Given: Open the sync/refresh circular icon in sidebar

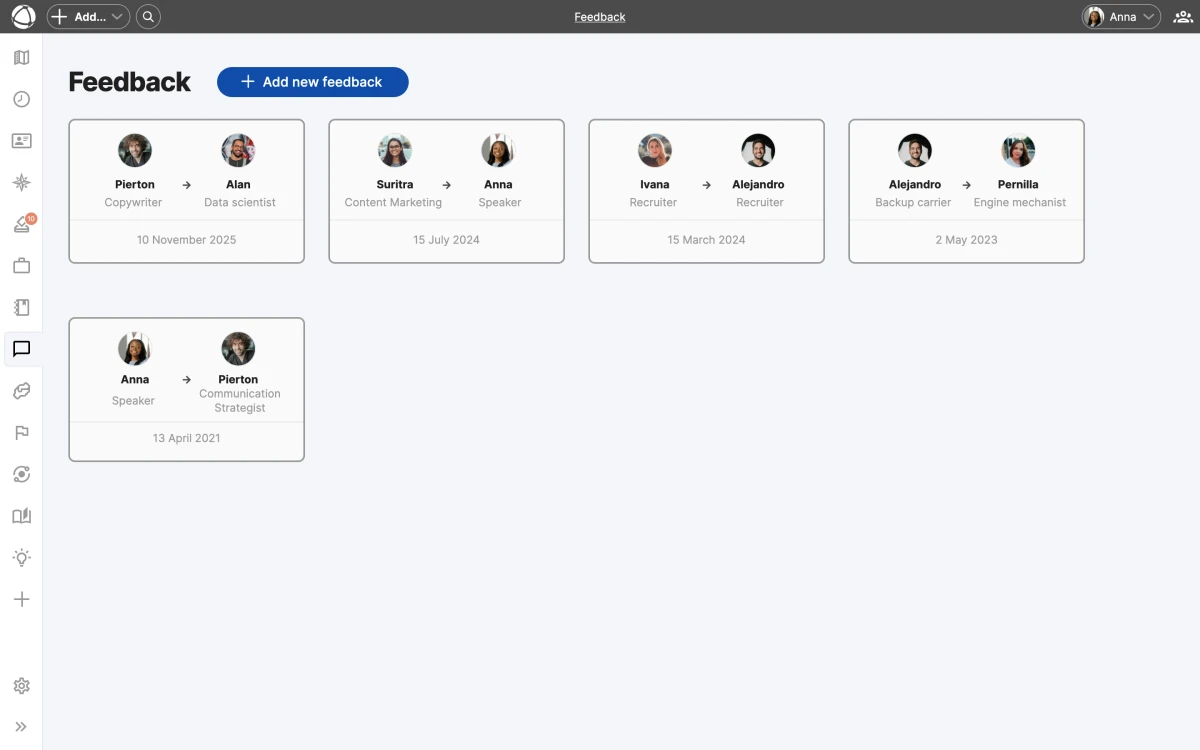Looking at the screenshot, I should [x=21, y=474].
